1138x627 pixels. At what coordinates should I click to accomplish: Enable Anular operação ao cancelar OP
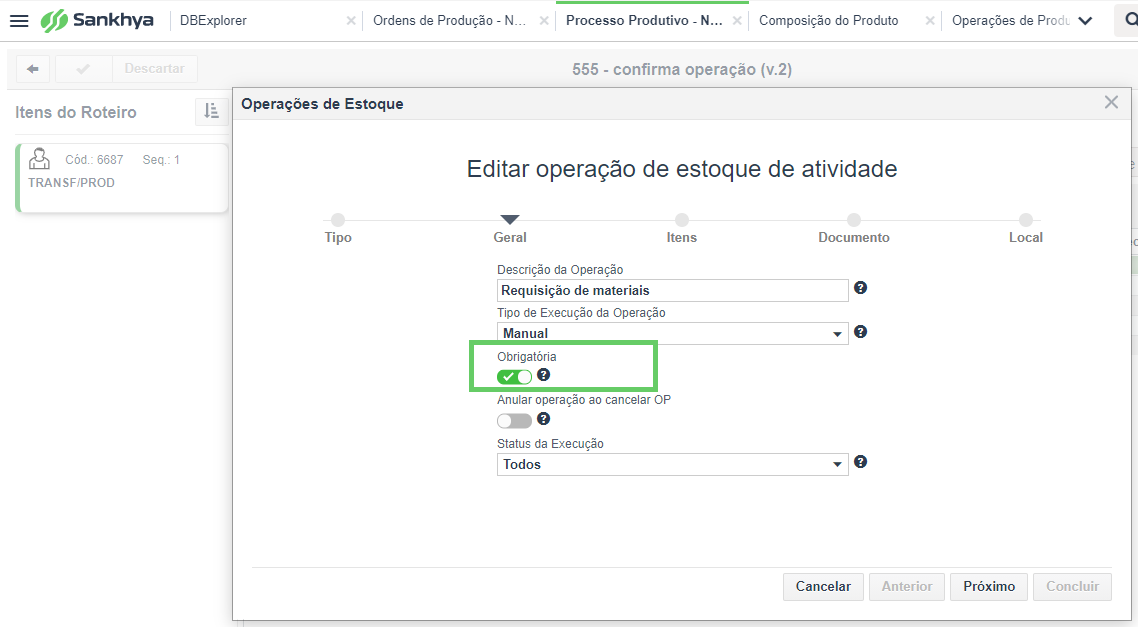point(514,421)
